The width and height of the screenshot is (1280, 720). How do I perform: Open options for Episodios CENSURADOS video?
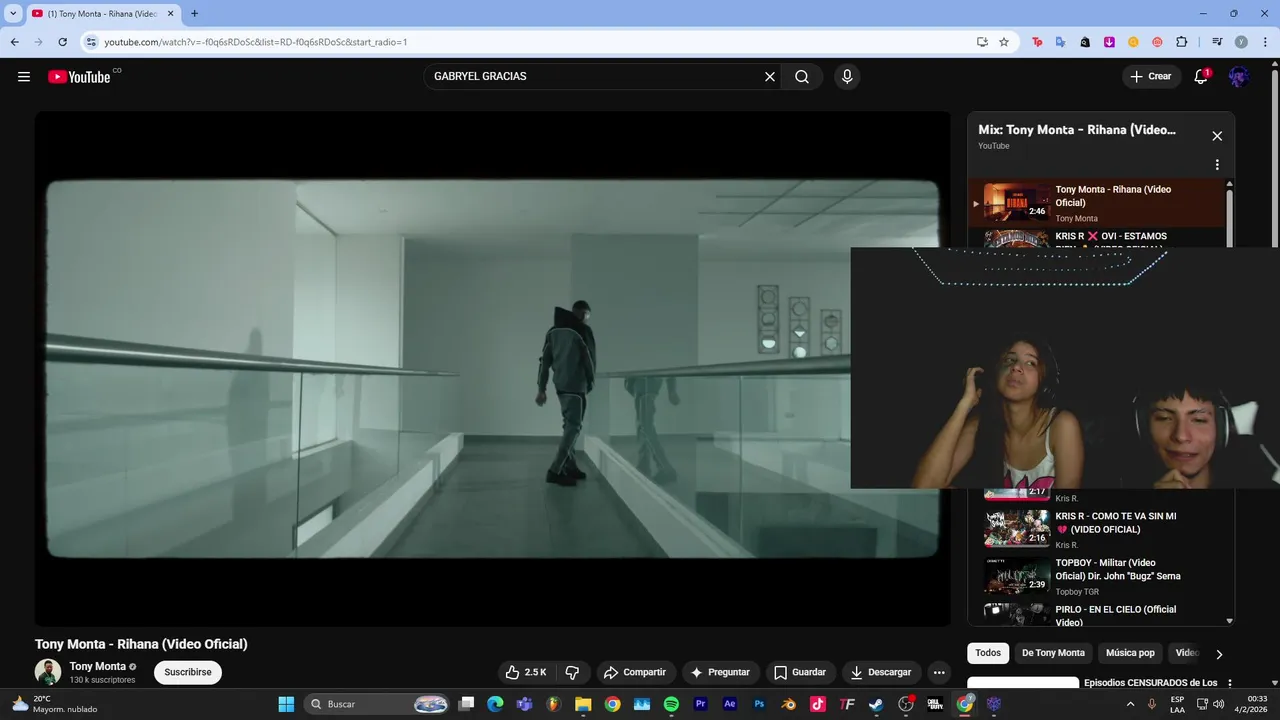[x=1230, y=684]
